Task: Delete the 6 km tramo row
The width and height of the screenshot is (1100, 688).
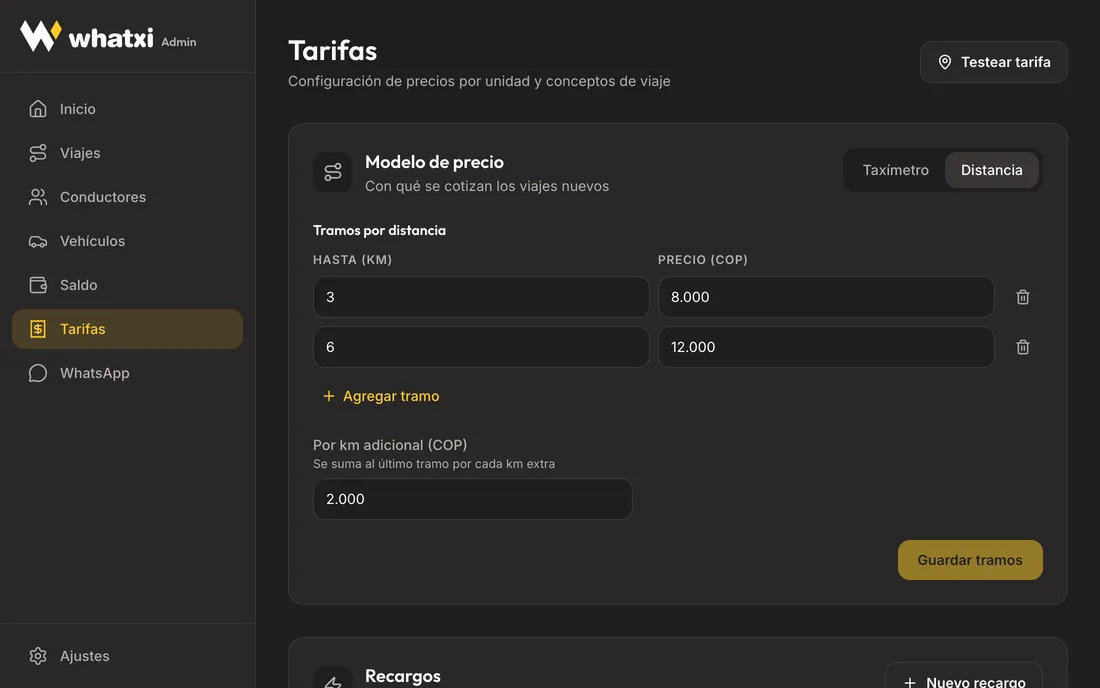Action: pos(1023,347)
